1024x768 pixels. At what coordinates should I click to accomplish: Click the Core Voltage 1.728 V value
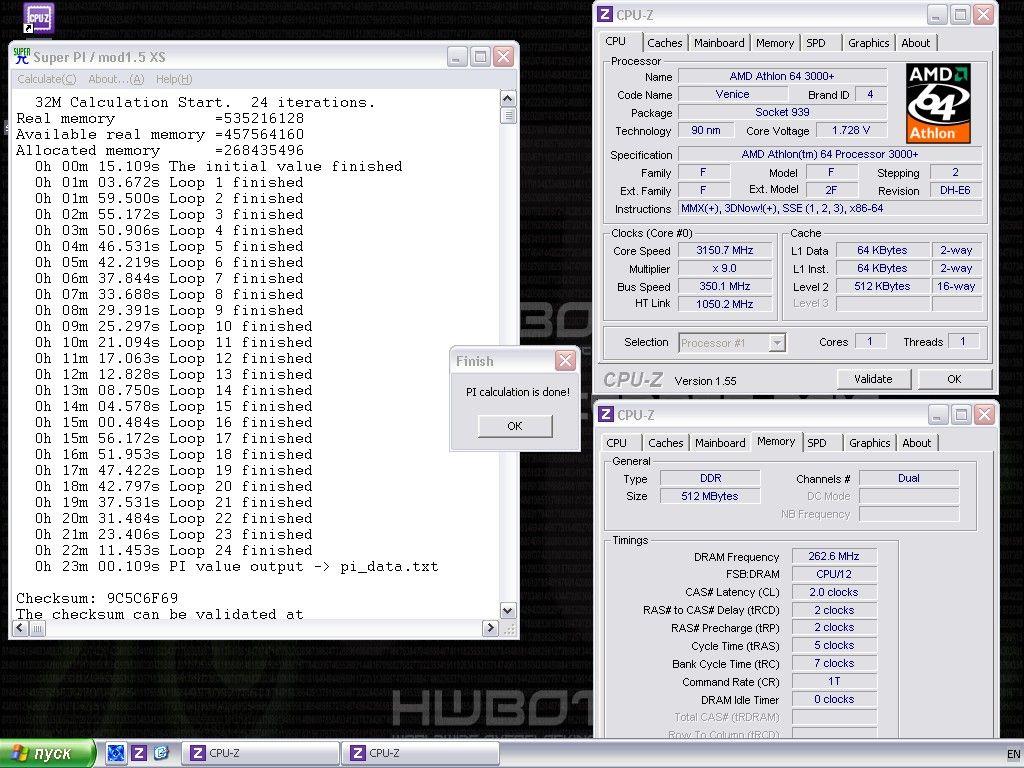click(x=850, y=130)
